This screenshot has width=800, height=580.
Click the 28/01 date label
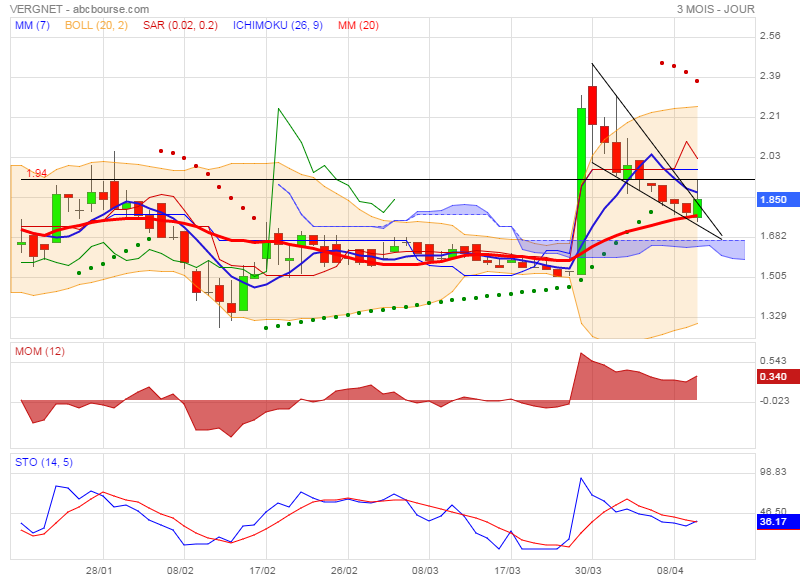click(x=98, y=570)
